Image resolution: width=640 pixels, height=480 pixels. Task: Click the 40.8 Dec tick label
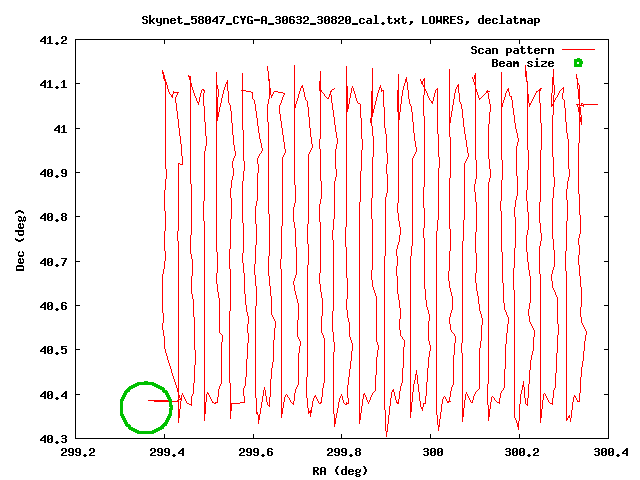(53, 218)
